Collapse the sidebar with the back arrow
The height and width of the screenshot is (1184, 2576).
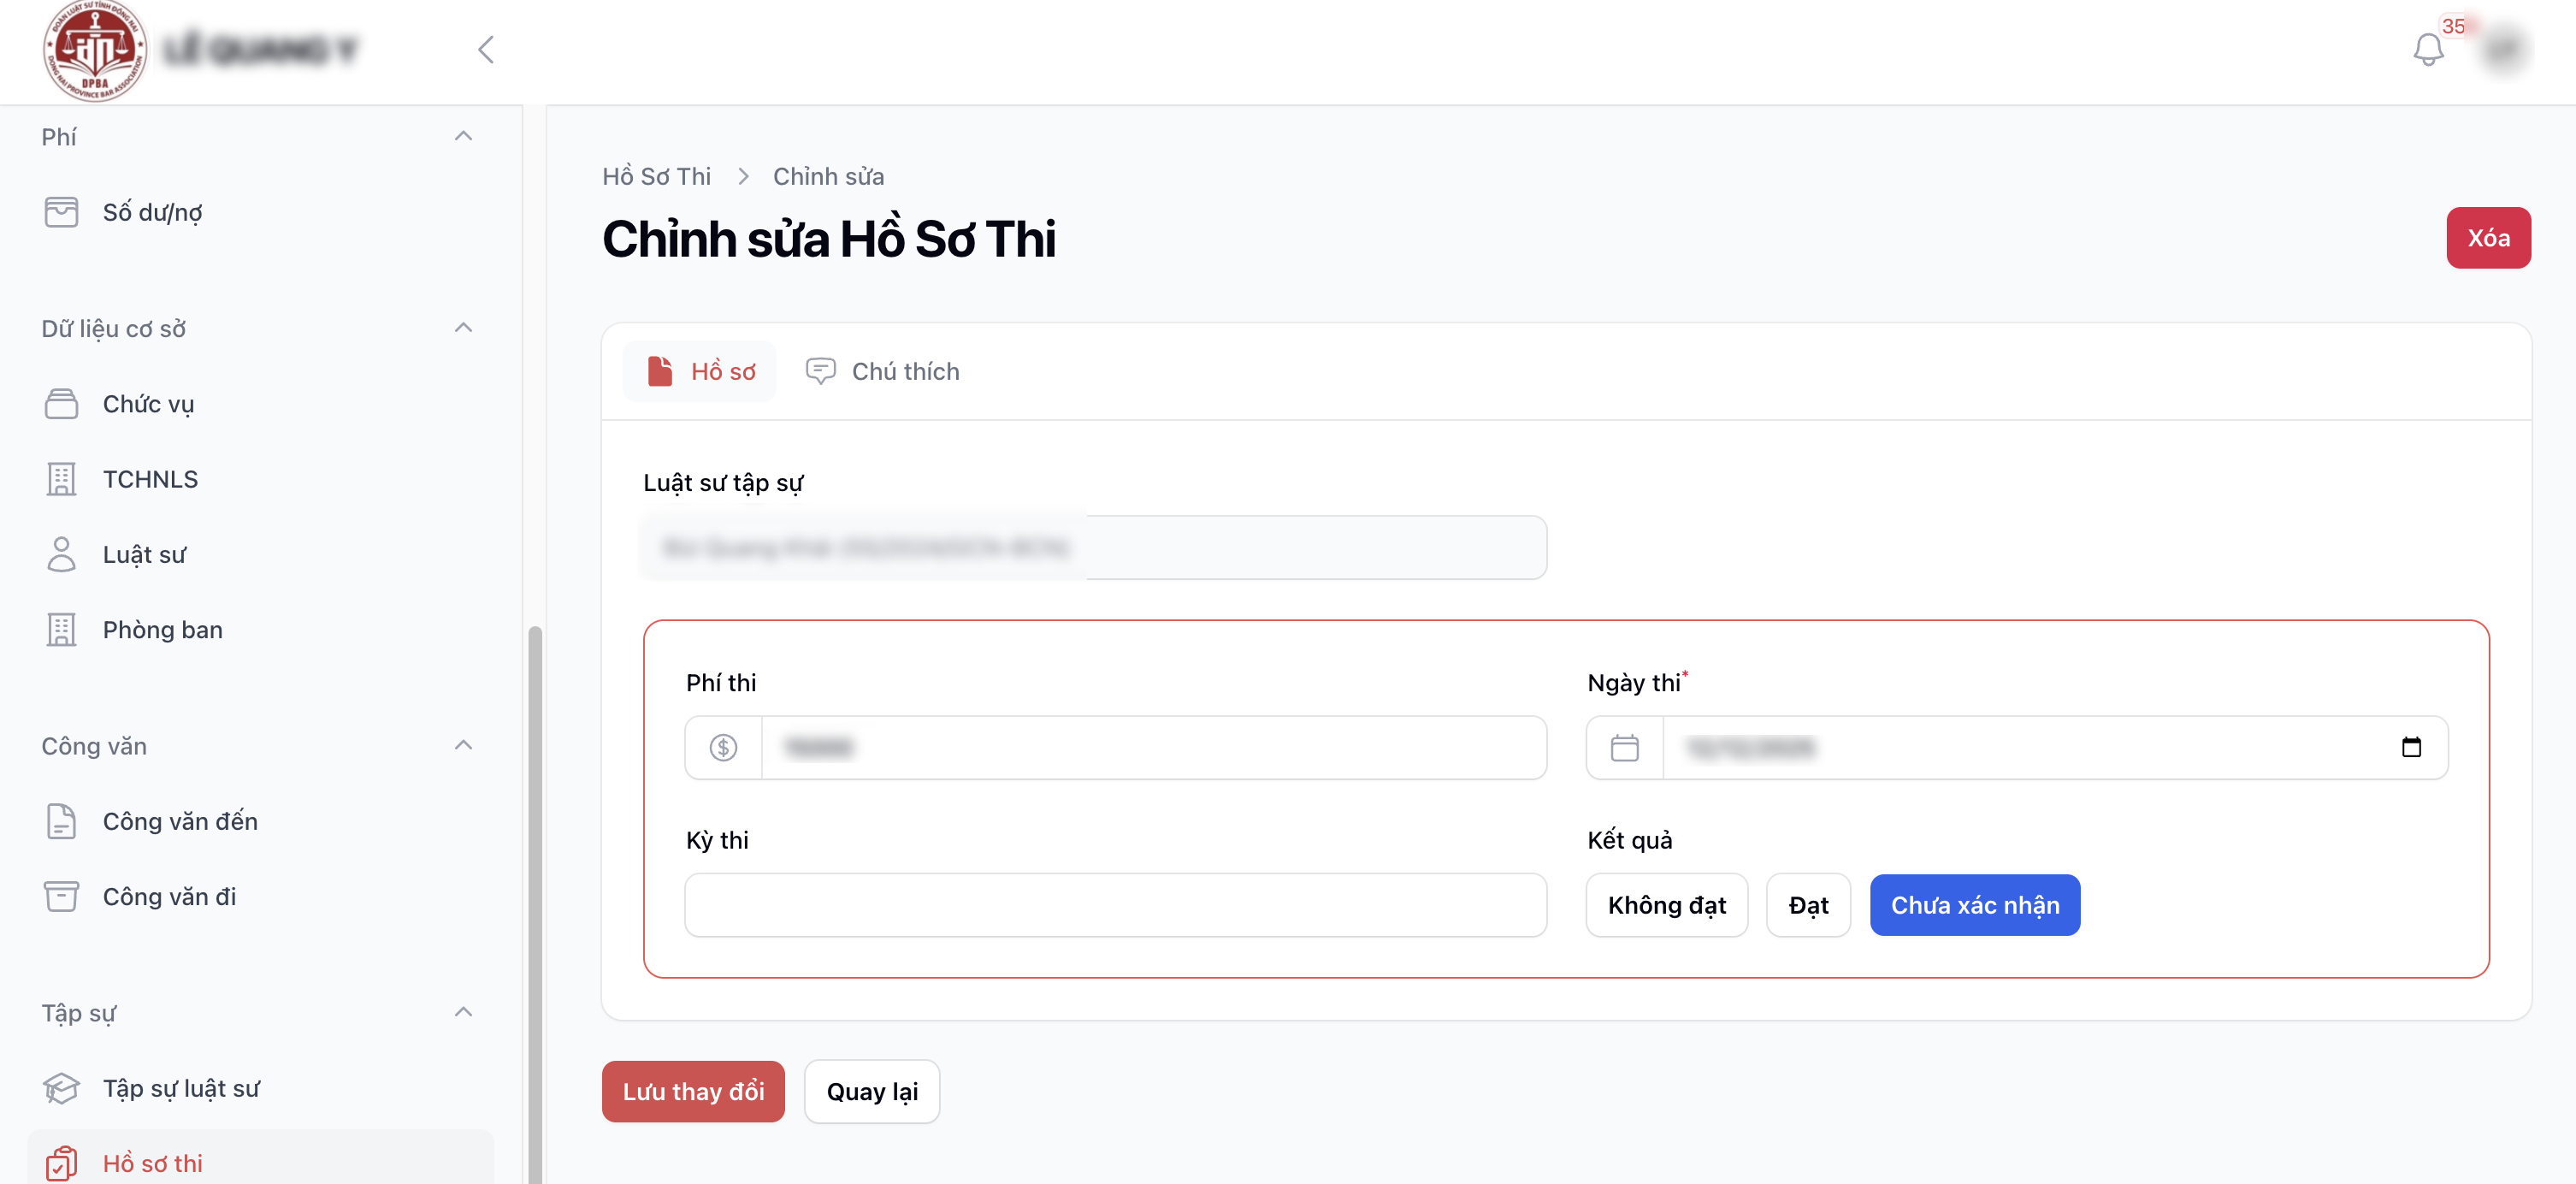coord(486,49)
